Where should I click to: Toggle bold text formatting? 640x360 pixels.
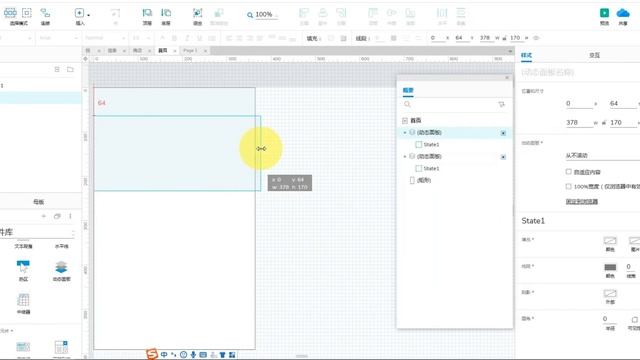tap(175, 38)
